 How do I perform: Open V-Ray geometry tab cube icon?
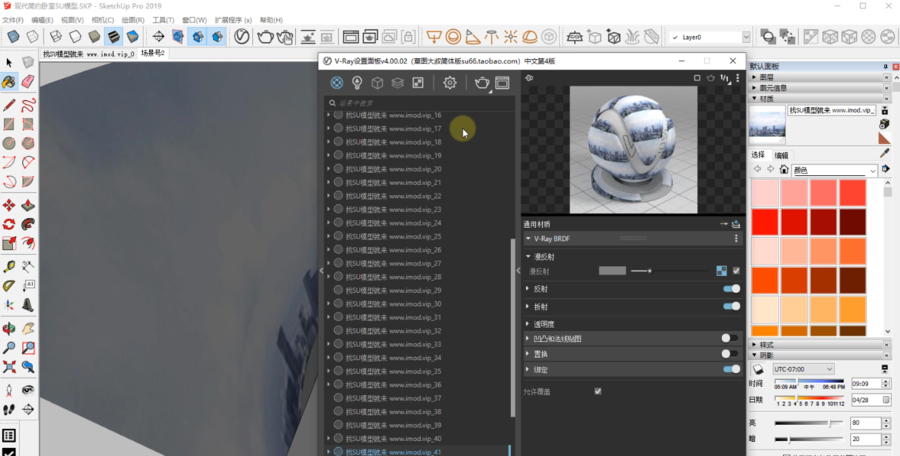tap(377, 83)
